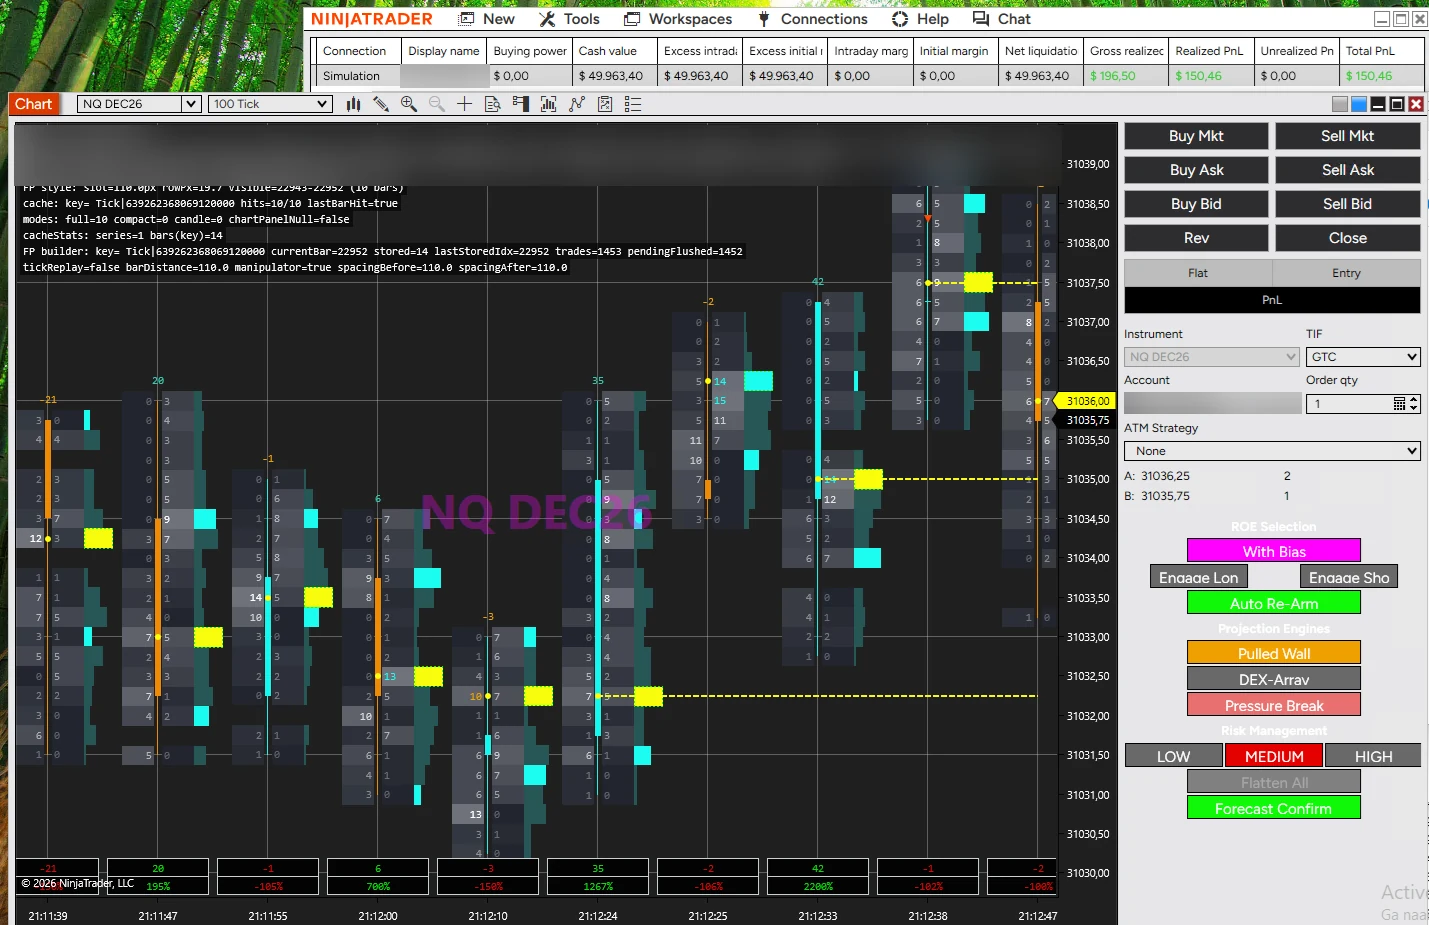Open the Tools menu
Image resolution: width=1429 pixels, height=925 pixels.
pos(570,19)
